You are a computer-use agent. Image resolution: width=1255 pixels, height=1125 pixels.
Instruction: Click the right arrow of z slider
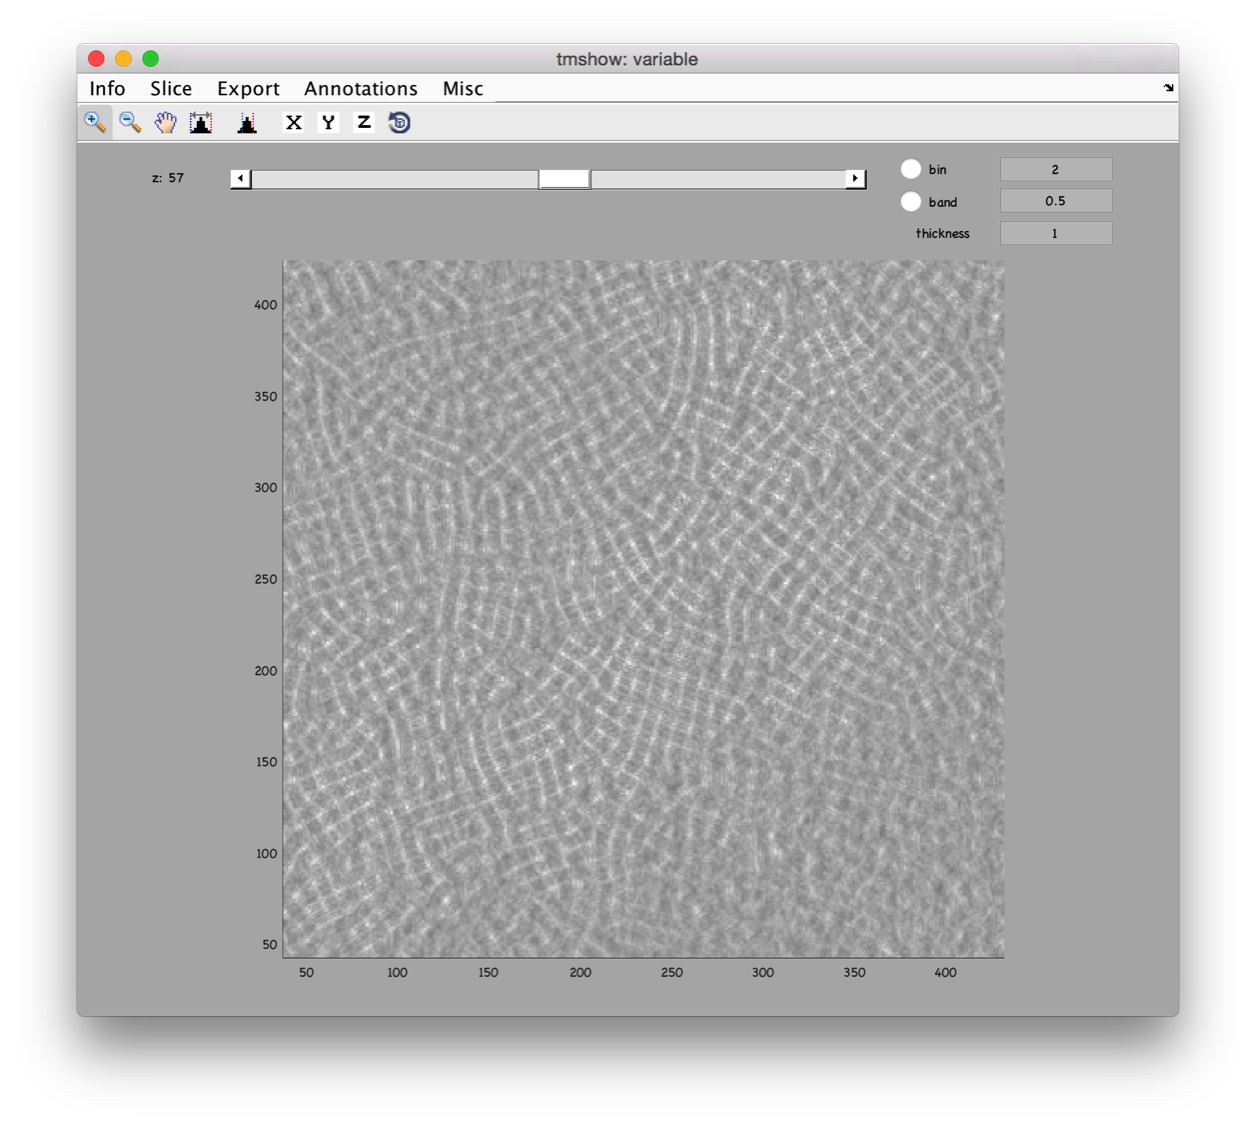click(855, 179)
